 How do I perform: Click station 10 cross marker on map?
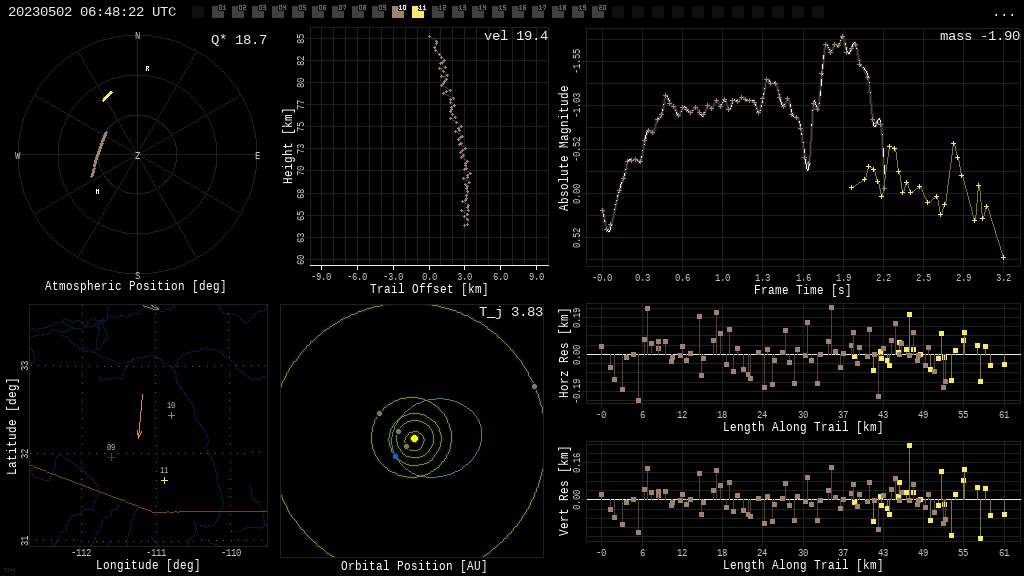[x=171, y=415]
